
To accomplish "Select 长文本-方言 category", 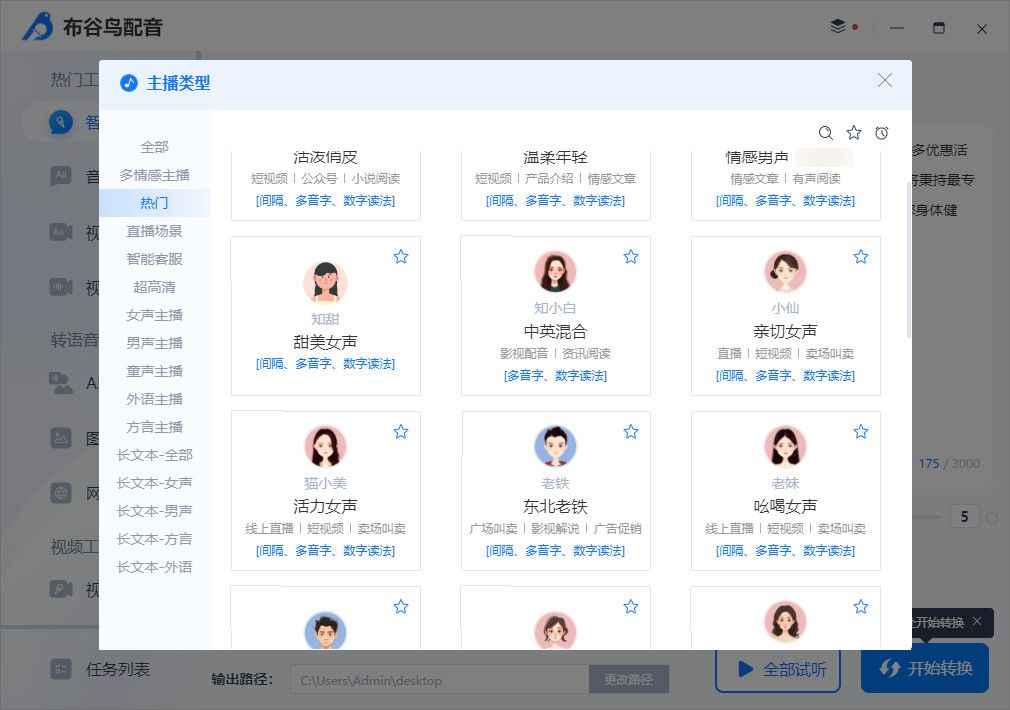I will [155, 539].
